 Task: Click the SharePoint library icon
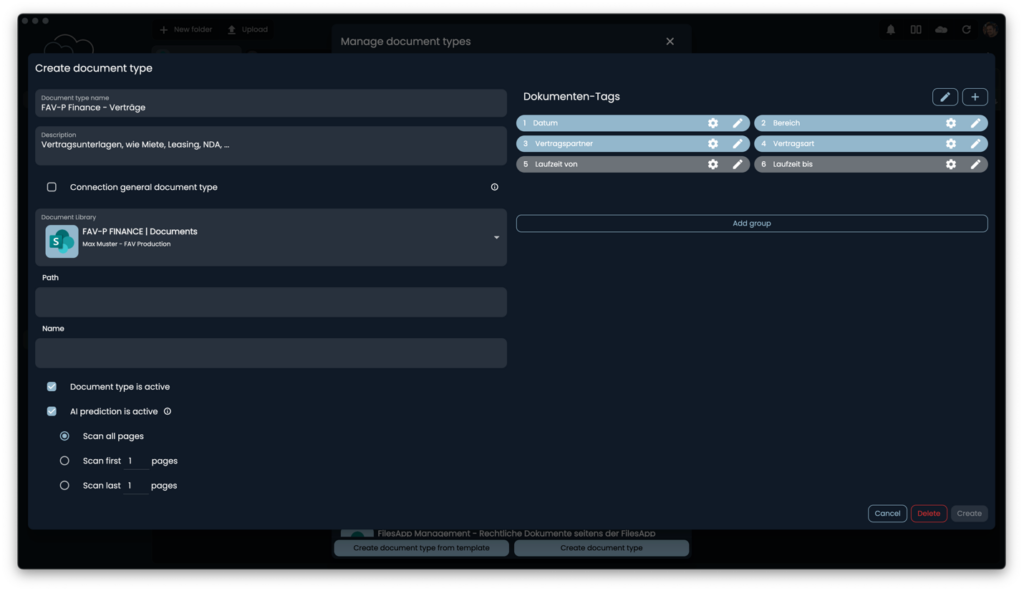(x=61, y=241)
